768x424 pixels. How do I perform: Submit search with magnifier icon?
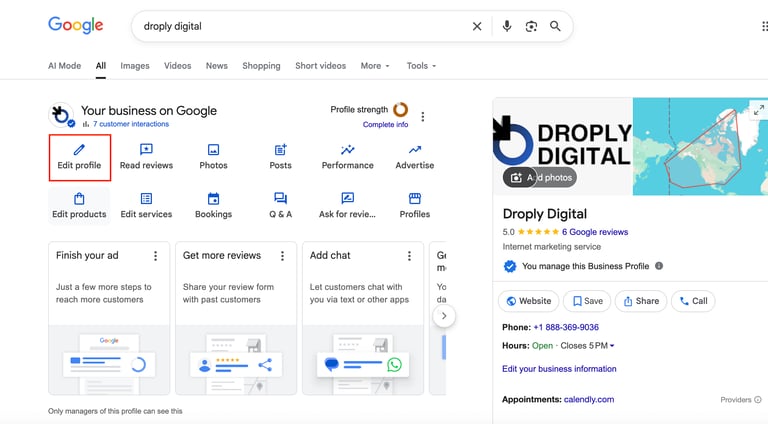(x=555, y=26)
